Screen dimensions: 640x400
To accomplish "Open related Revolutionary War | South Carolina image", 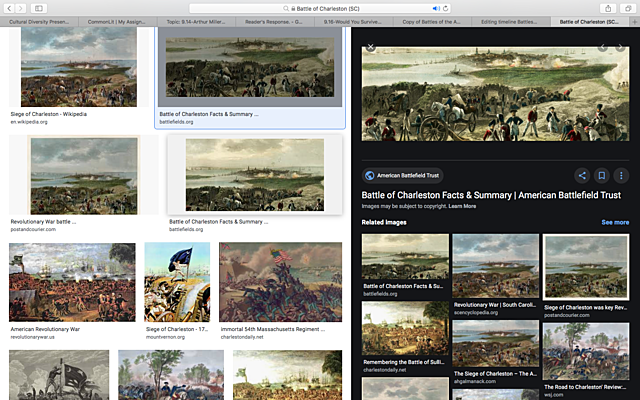I will [496, 266].
